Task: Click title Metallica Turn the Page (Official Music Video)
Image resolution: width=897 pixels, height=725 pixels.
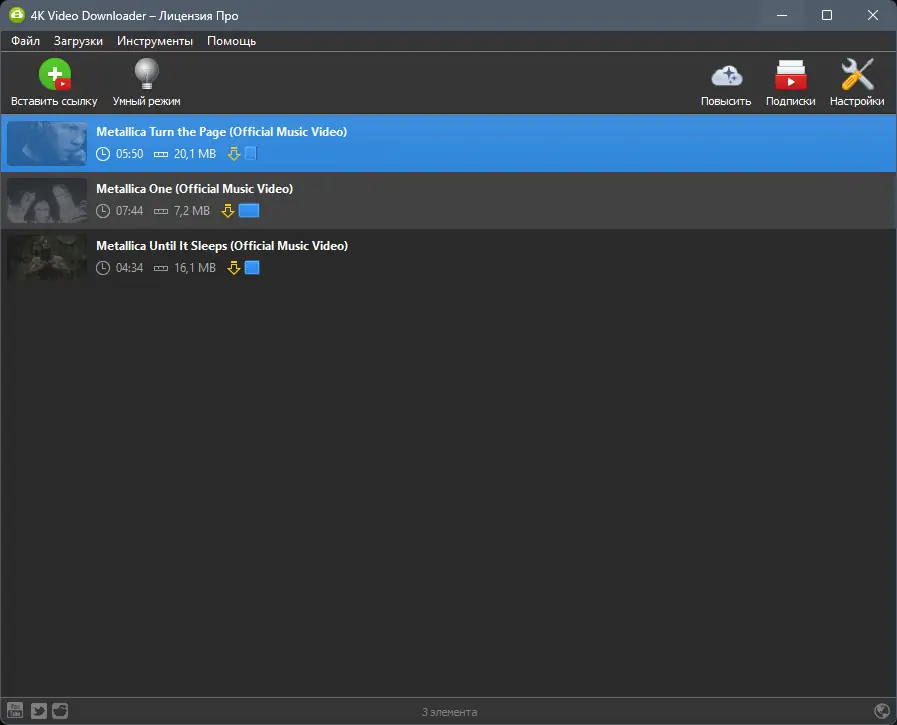Action: [221, 132]
